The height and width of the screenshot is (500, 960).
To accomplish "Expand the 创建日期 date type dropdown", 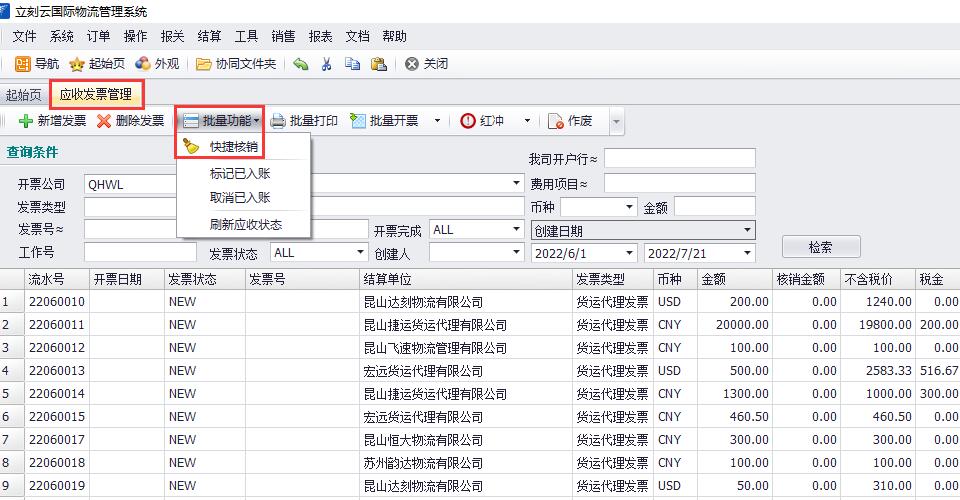I will point(747,230).
